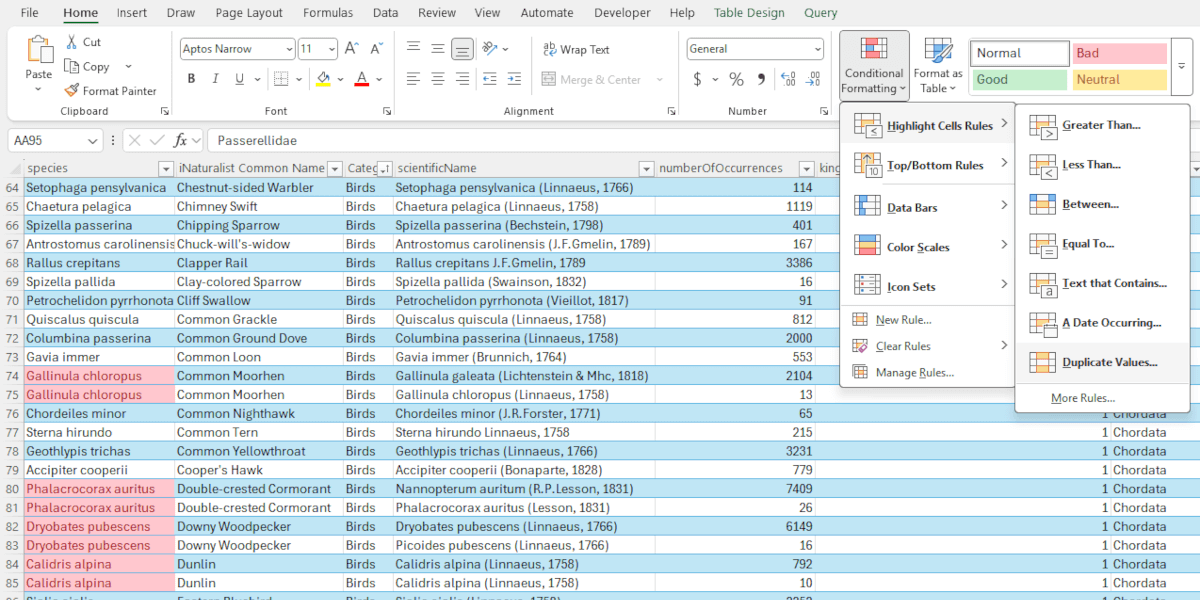Open Color Scales submenu
This screenshot has height=600, width=1200.
tap(928, 247)
